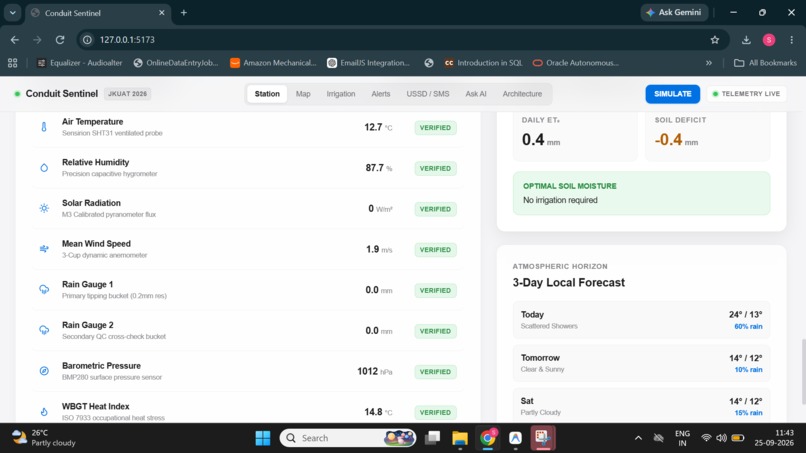Click the Relative Humidity droplet icon
Screen dimensions: 806x453
44,168
